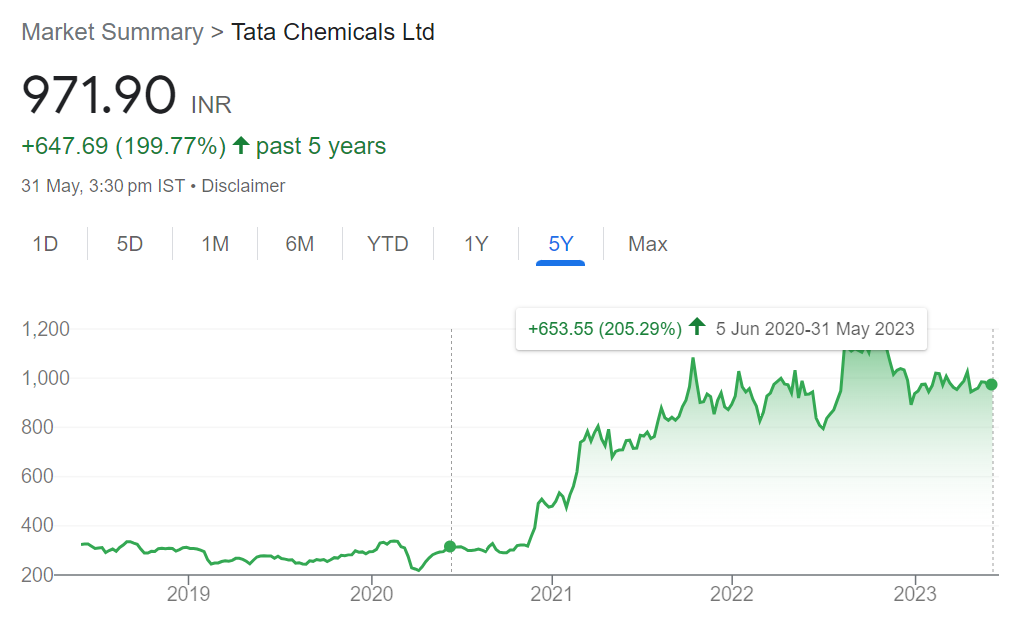This screenshot has height=631, width=1033.
Task: Click the active 5Y tab
Action: pyautogui.click(x=561, y=244)
